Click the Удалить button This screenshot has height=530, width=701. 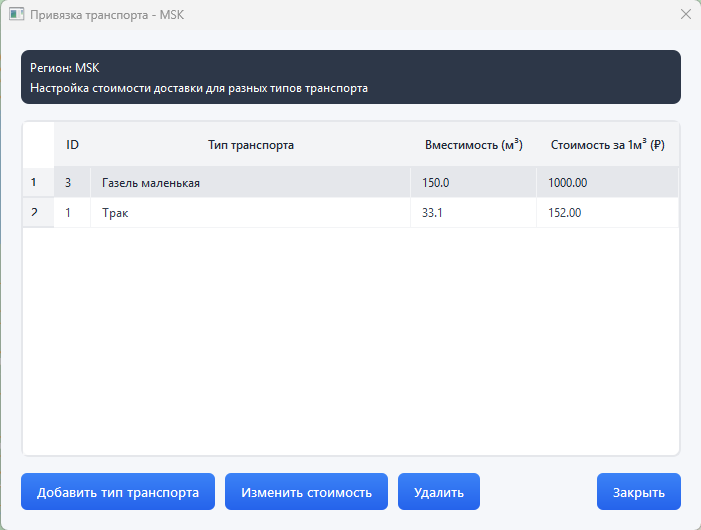pyautogui.click(x=439, y=492)
